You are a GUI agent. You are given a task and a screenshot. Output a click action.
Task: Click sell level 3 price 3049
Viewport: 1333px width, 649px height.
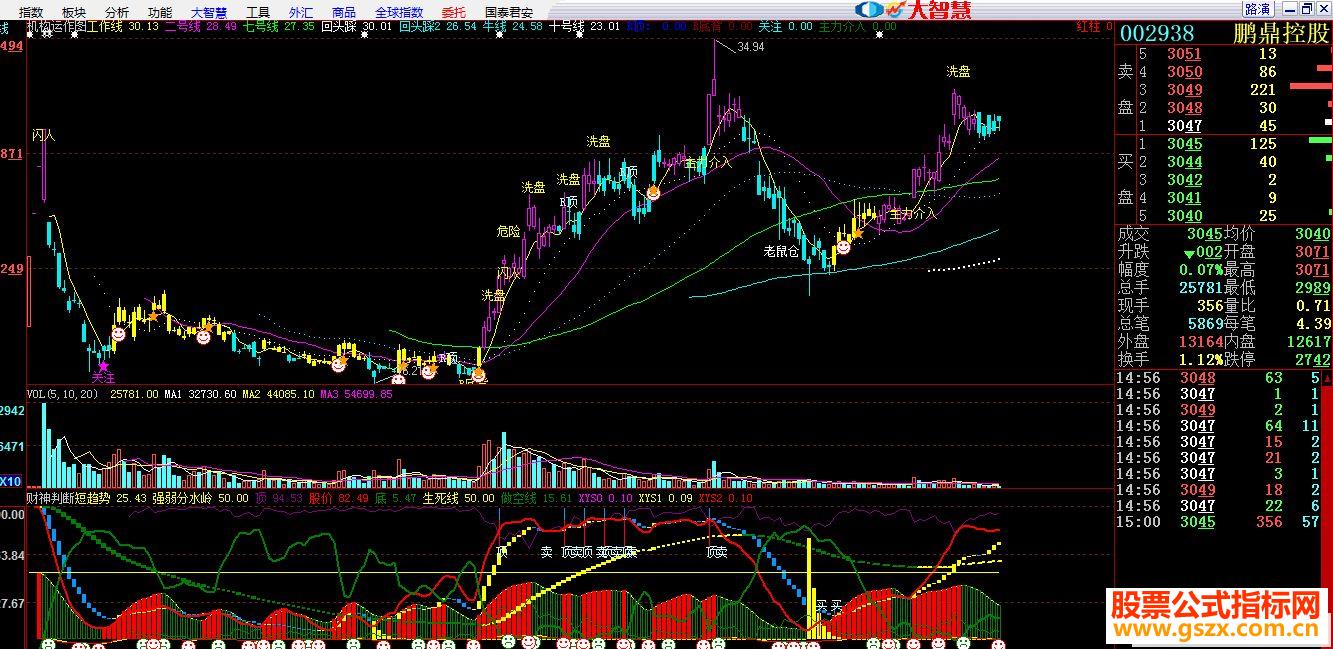click(1185, 90)
